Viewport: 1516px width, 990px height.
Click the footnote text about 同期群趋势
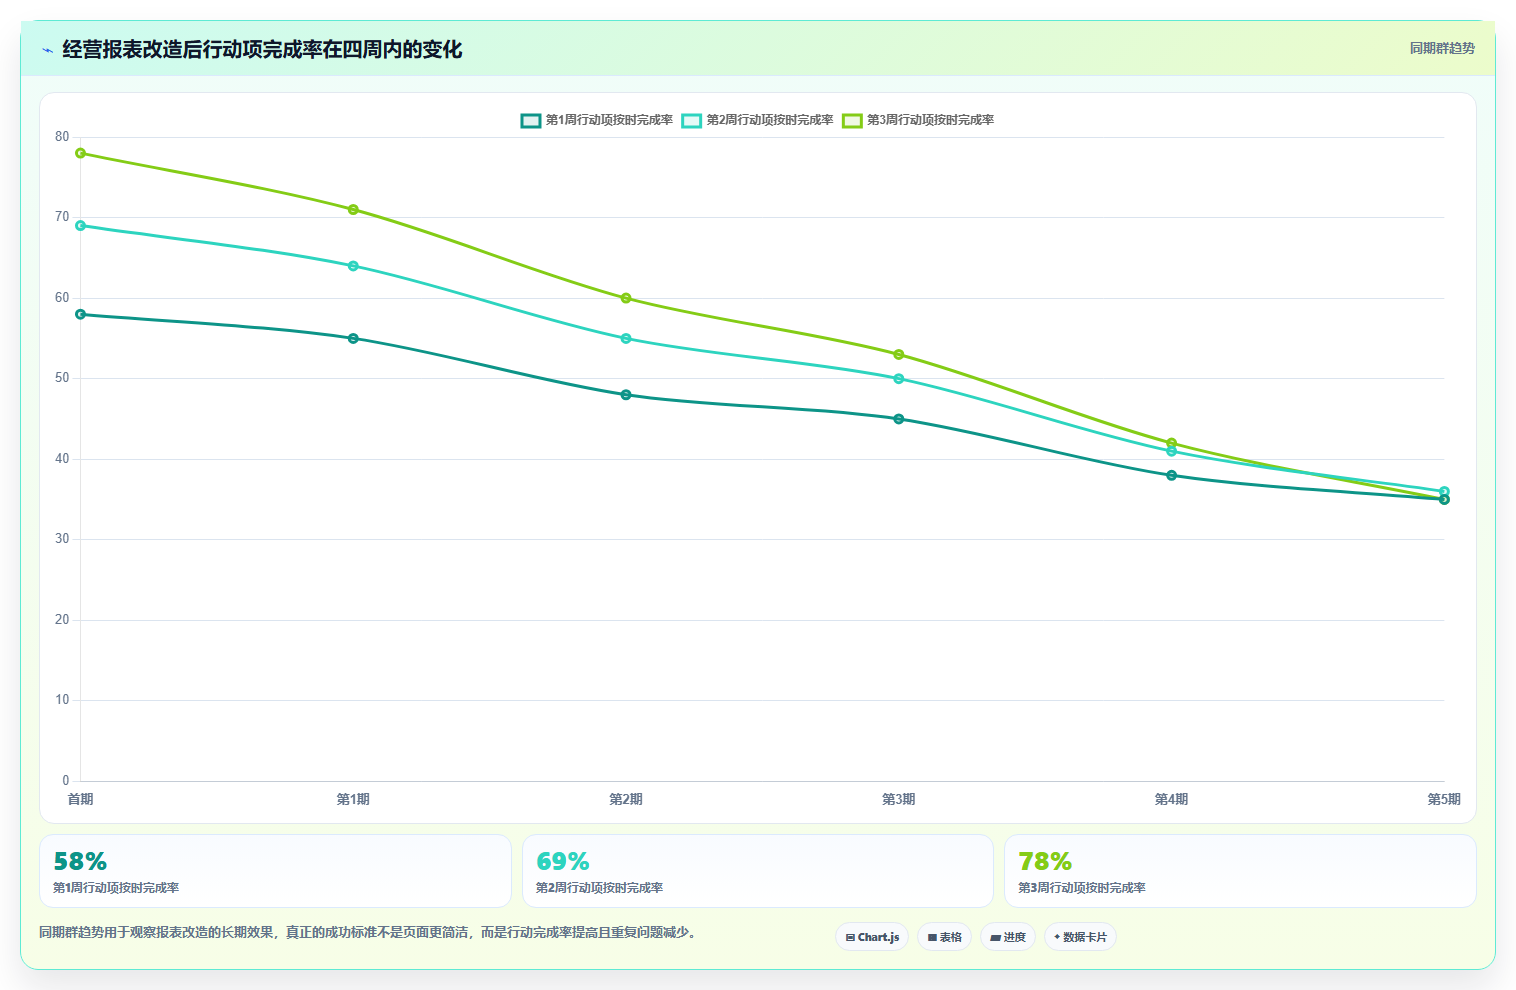(x=367, y=932)
